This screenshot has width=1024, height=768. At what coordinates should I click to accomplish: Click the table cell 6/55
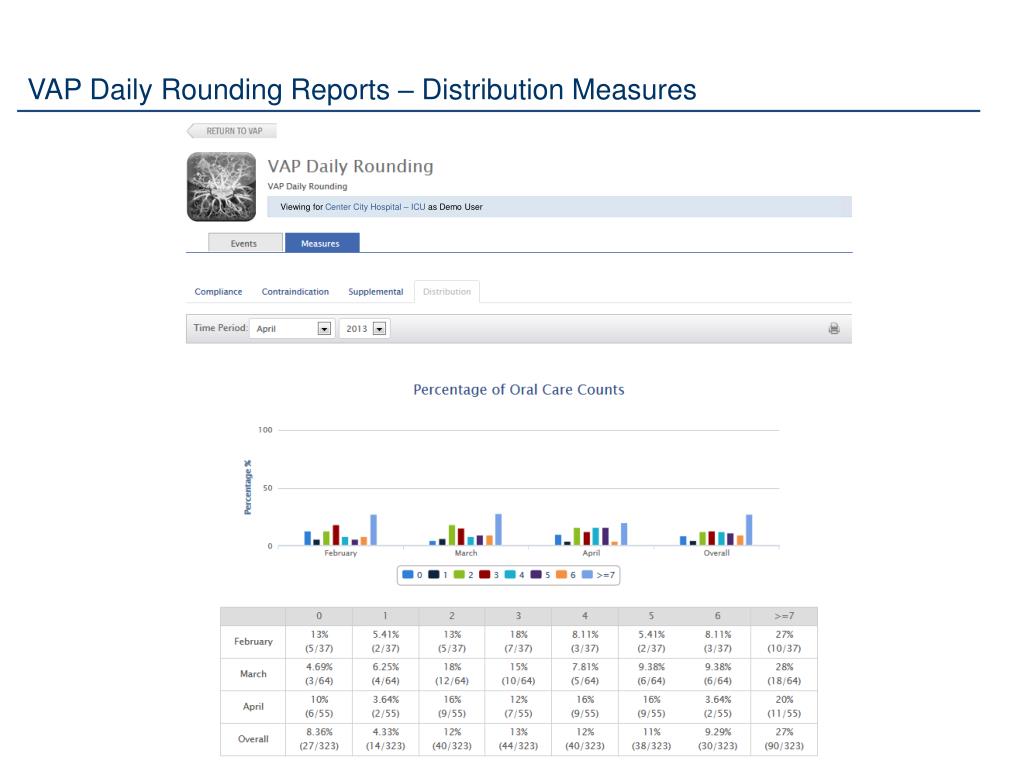319,707
